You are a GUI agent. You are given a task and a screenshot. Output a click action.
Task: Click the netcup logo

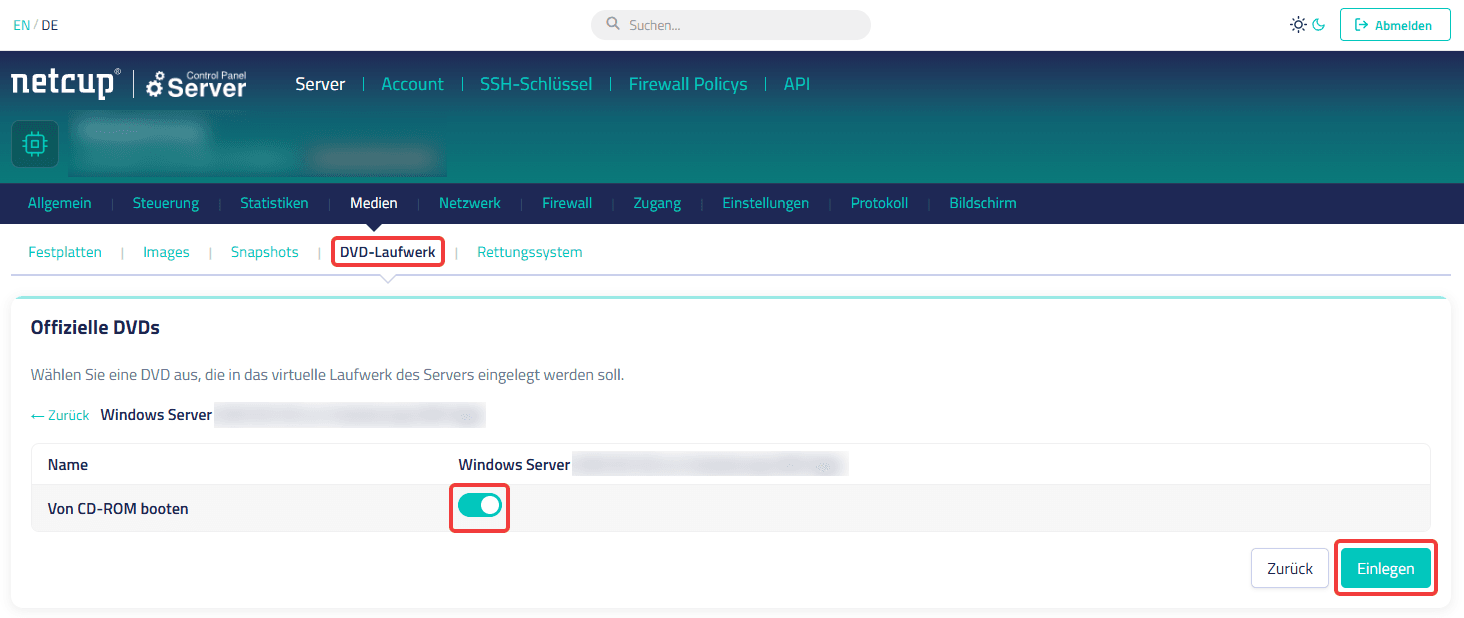66,84
